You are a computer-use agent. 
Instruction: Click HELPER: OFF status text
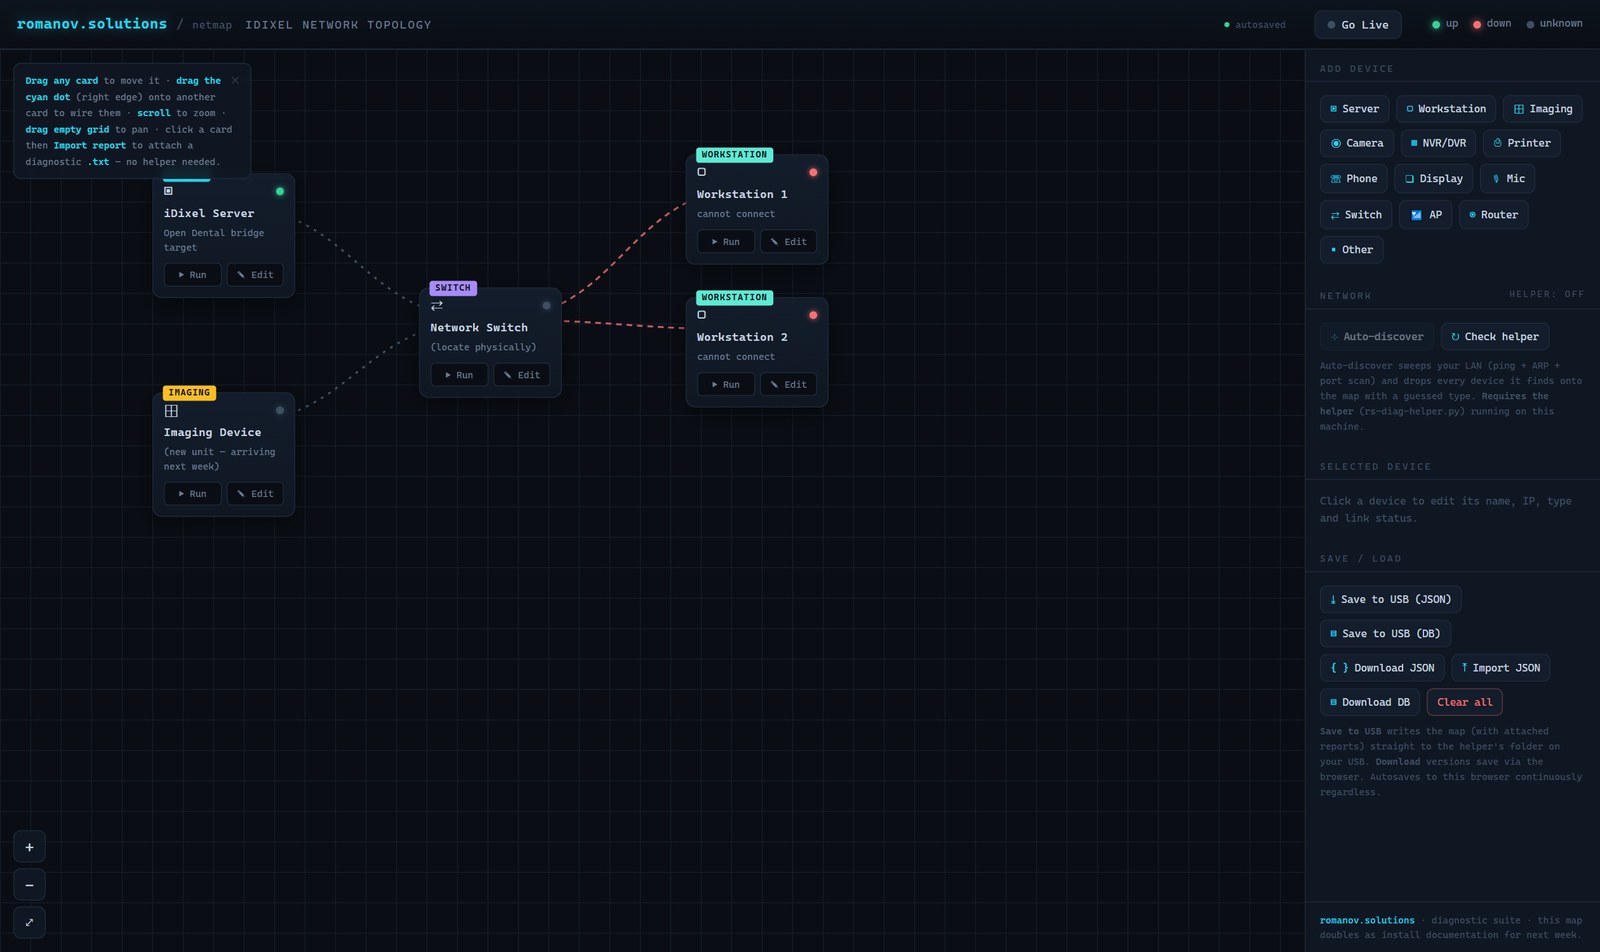coord(1546,294)
